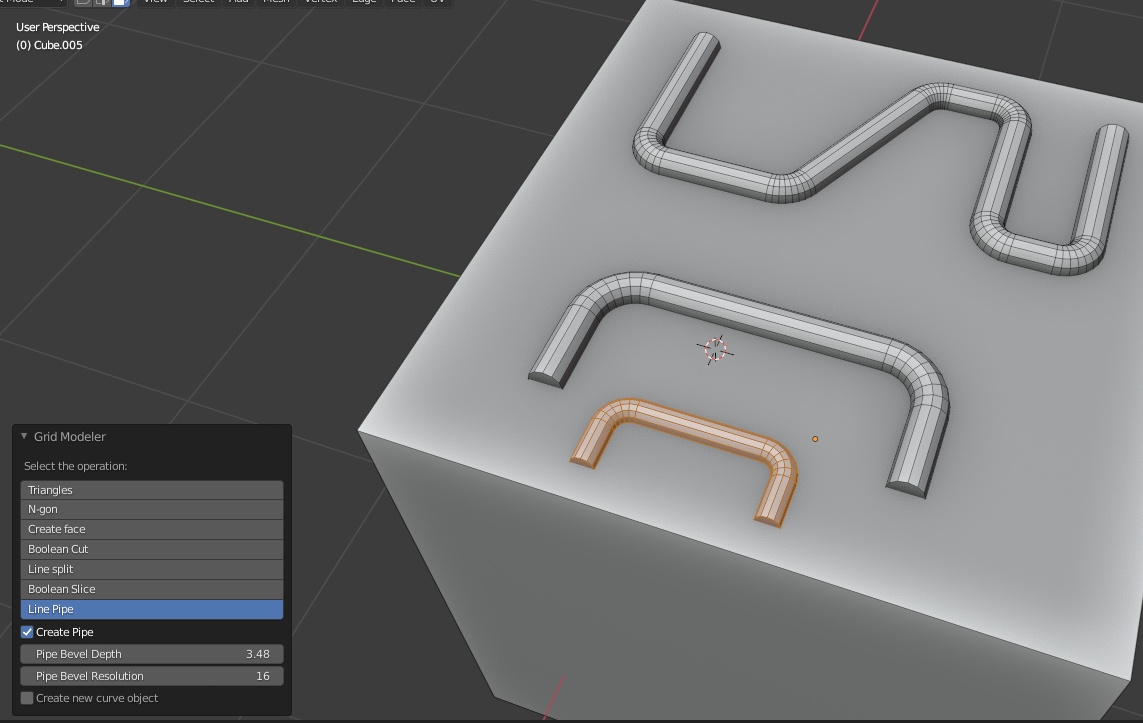Choose the Line split operation
The height and width of the screenshot is (723, 1143).
pos(151,568)
